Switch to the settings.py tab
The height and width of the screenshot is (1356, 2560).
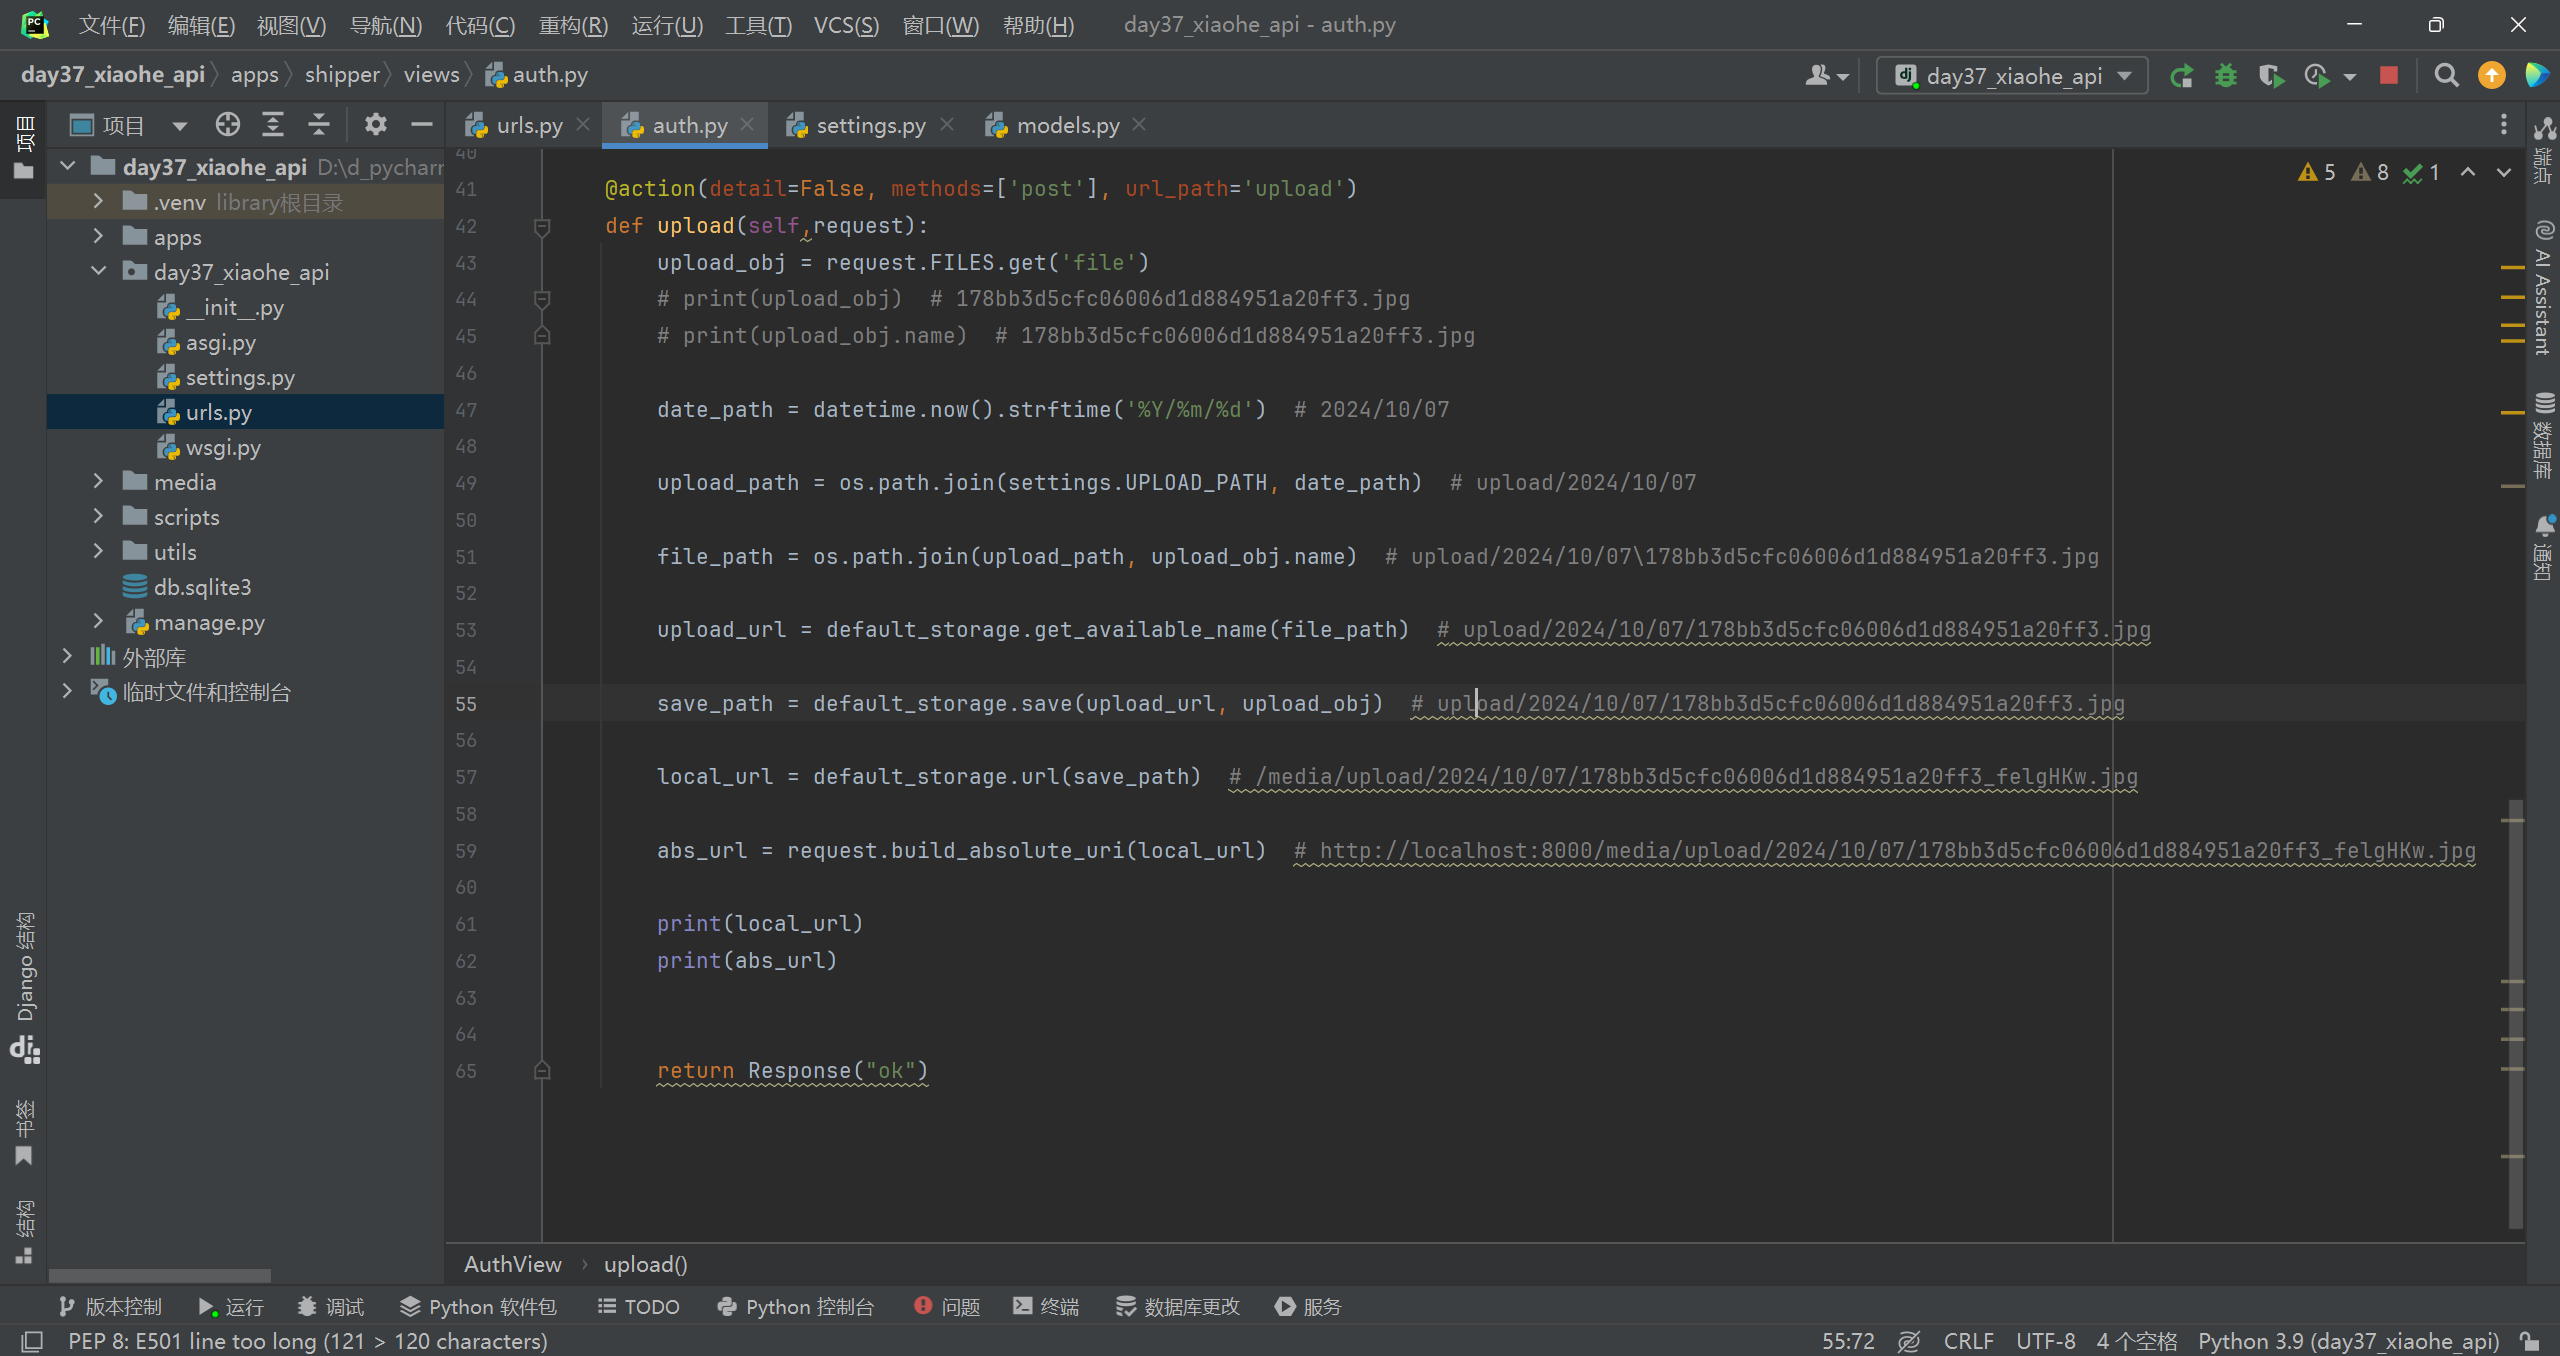click(x=870, y=125)
